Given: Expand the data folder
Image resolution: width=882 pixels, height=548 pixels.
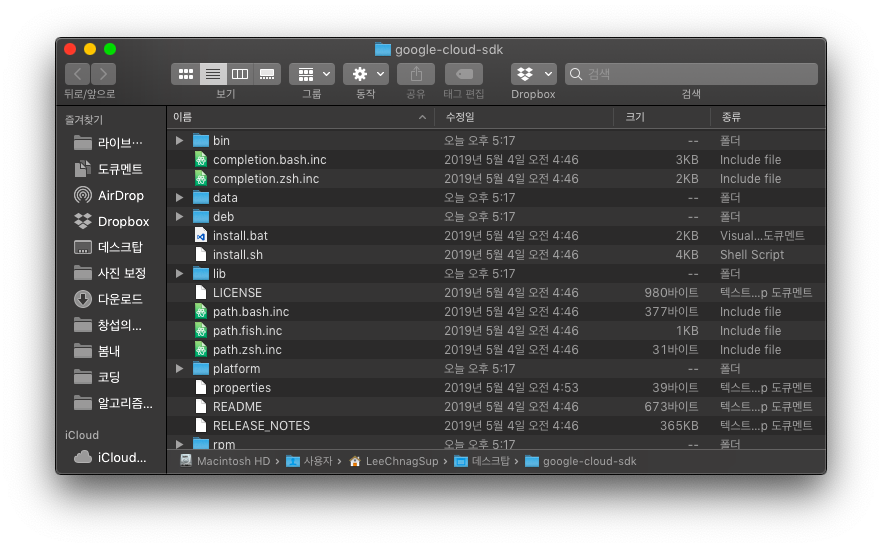Looking at the screenshot, I should (x=179, y=197).
